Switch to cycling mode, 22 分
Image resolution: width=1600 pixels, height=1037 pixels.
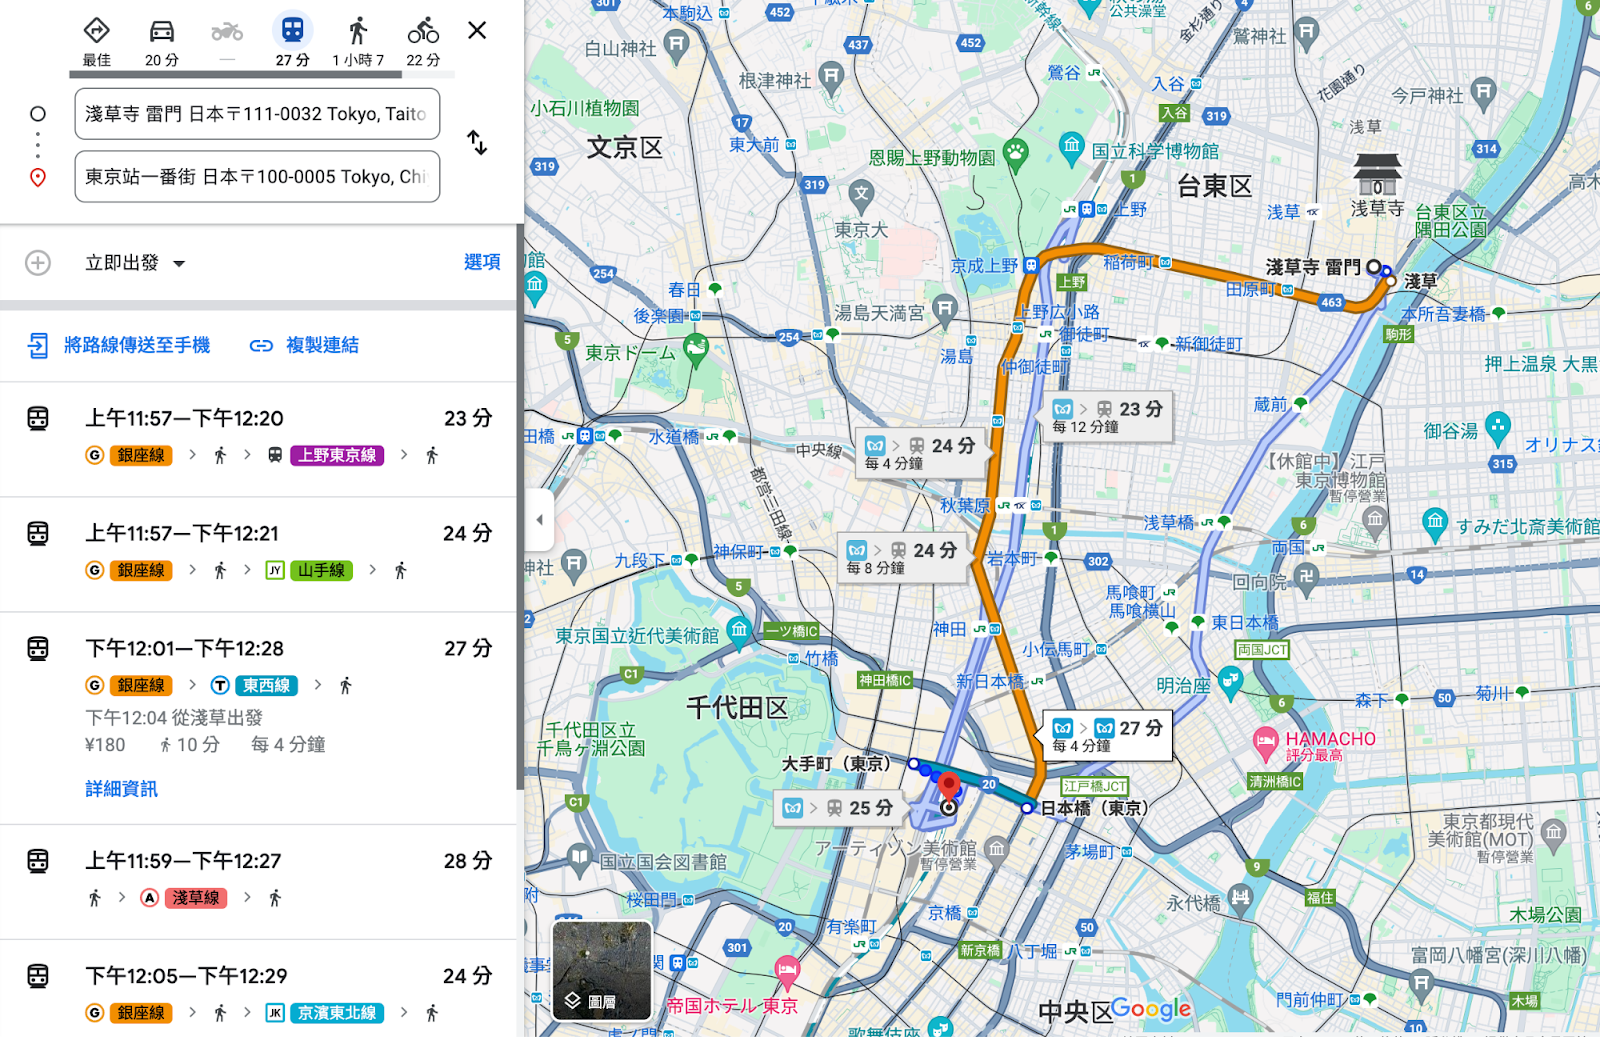pos(423,42)
